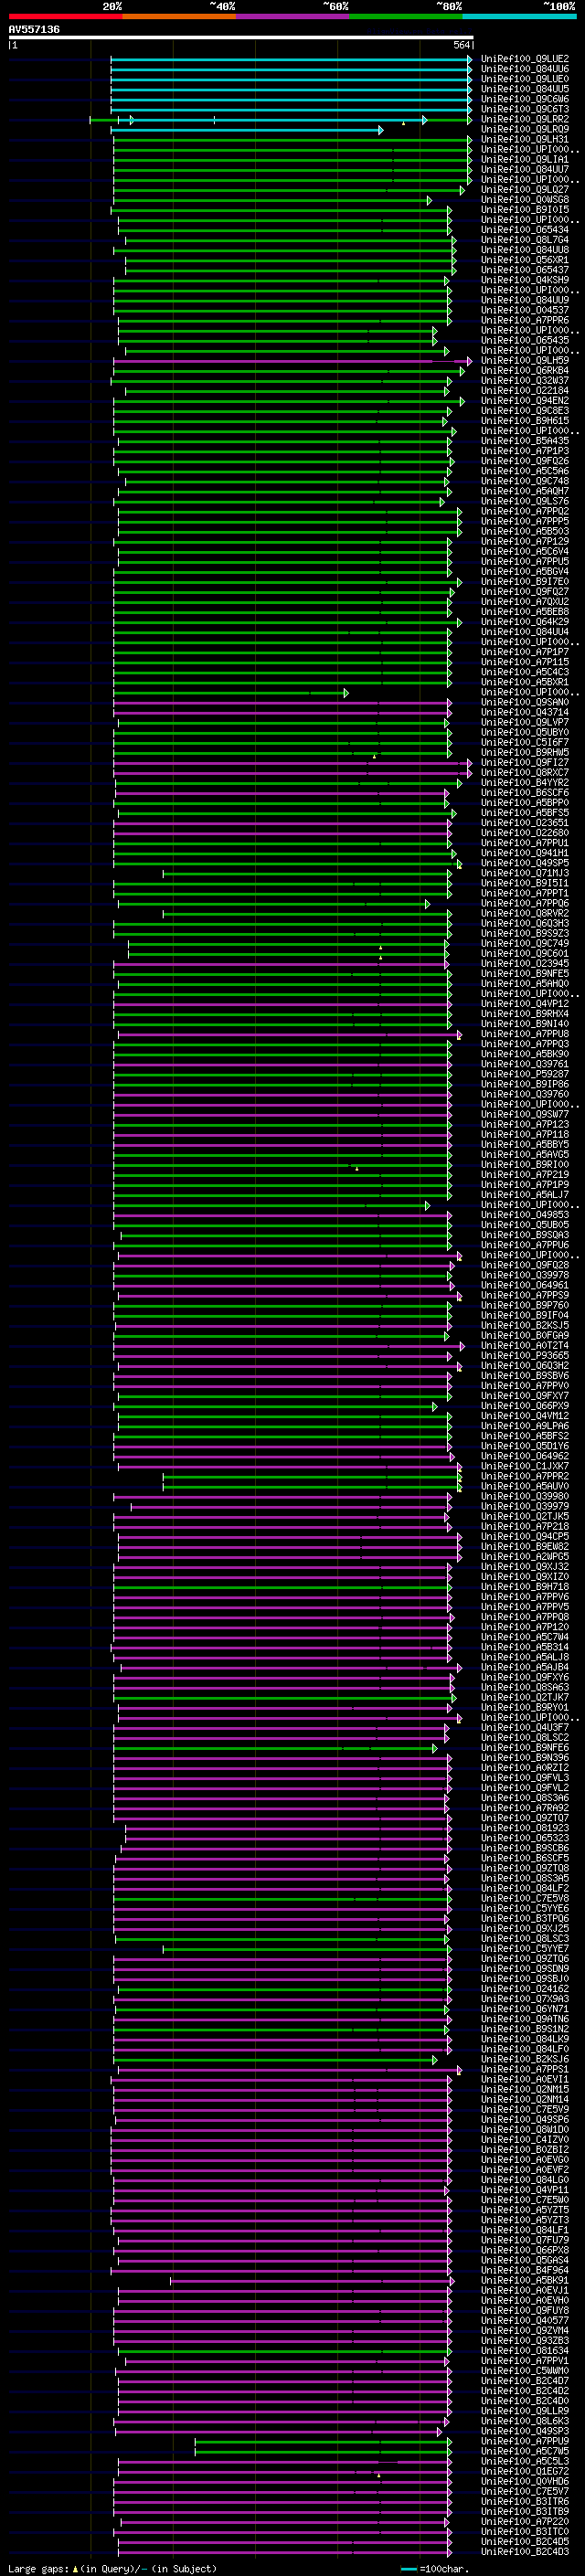Select hit label UniRef100_O04537
Viewport: 585px width, 2576px height.
(525, 310)
